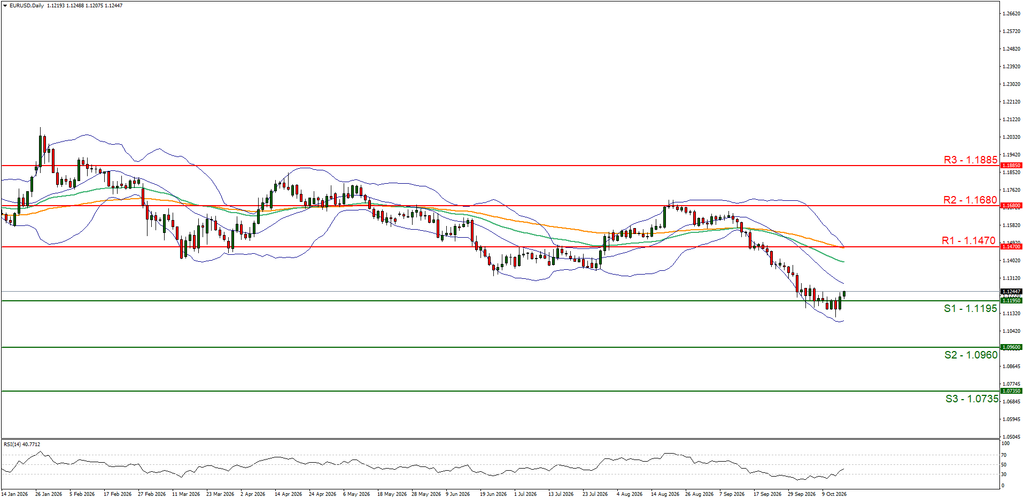Click the 7 Sep 2026 date label
Viewport: 1024px width, 500px height.
tap(733, 495)
